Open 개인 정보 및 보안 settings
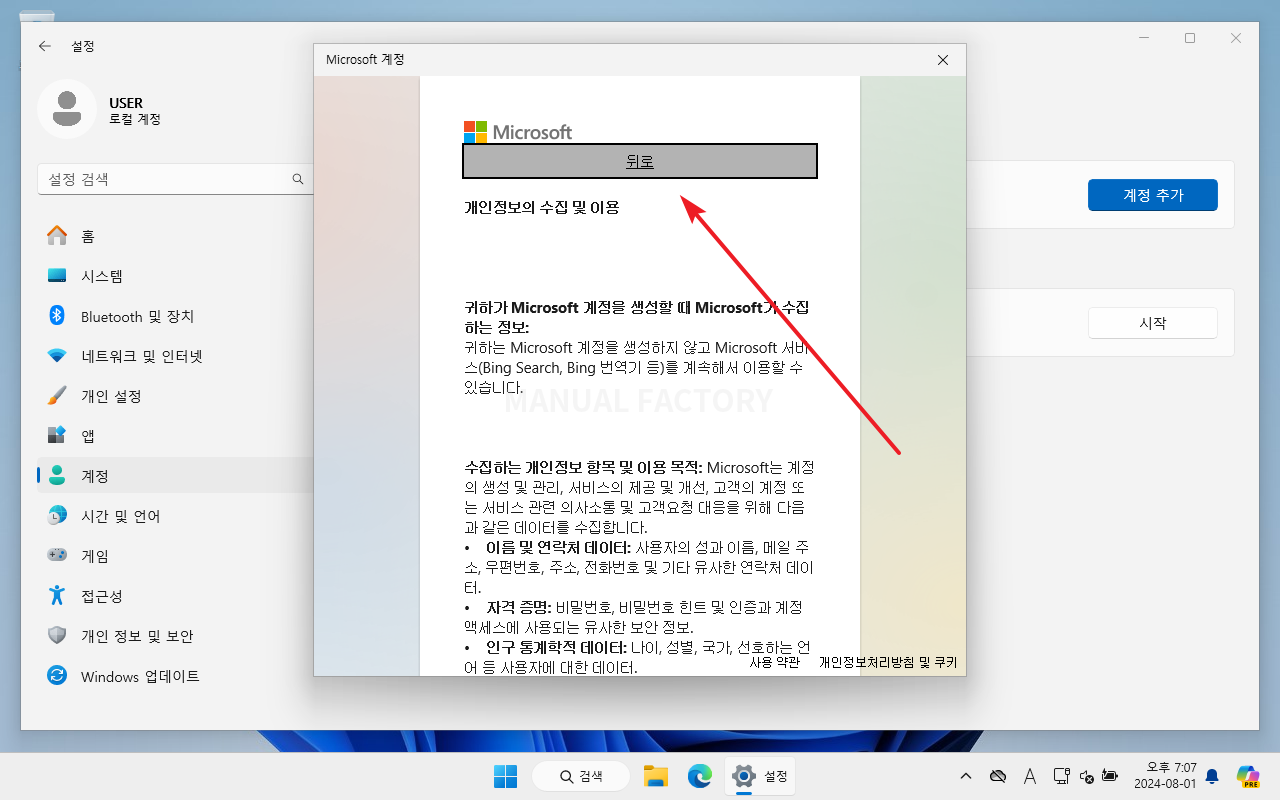Viewport: 1280px width, 800px height. tap(175, 636)
